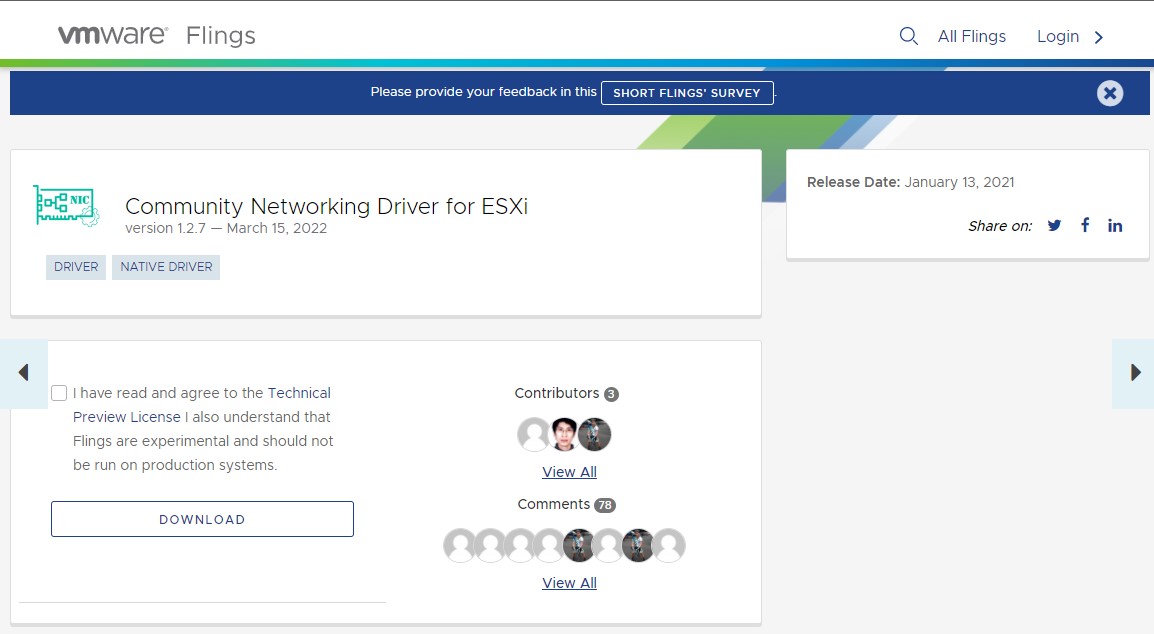Image resolution: width=1154 pixels, height=634 pixels.
Task: Click the Community Networking Driver for ESXi title
Action: pos(327,206)
